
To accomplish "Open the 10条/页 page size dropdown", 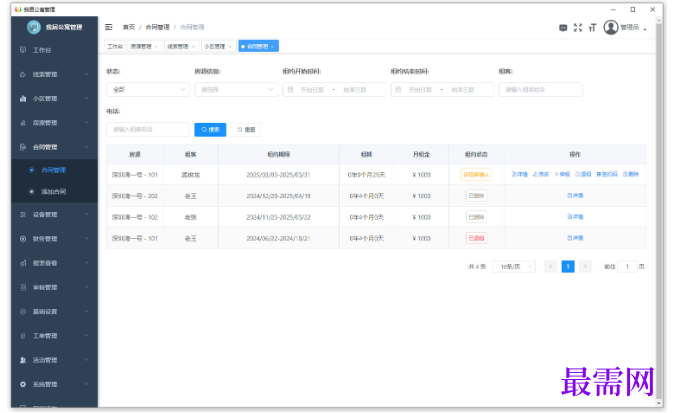I will [514, 267].
